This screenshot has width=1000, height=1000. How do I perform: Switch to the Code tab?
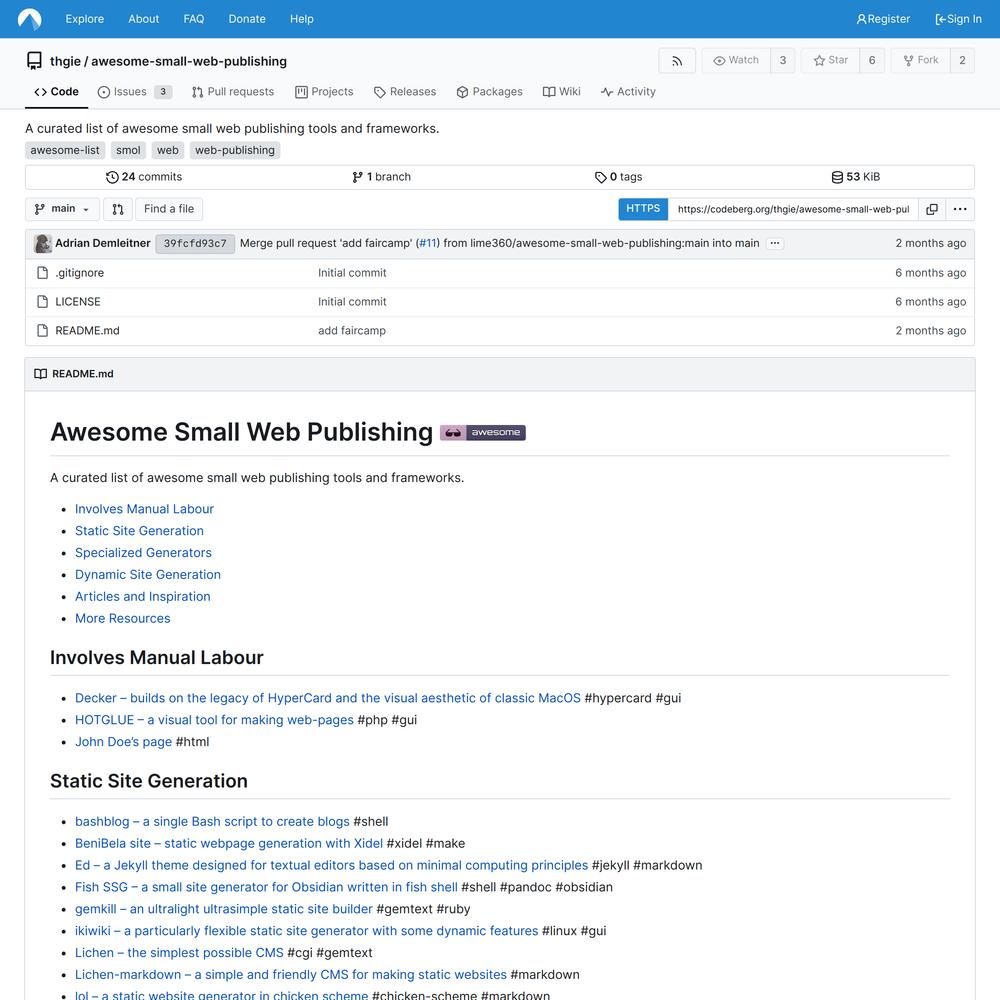(x=57, y=92)
